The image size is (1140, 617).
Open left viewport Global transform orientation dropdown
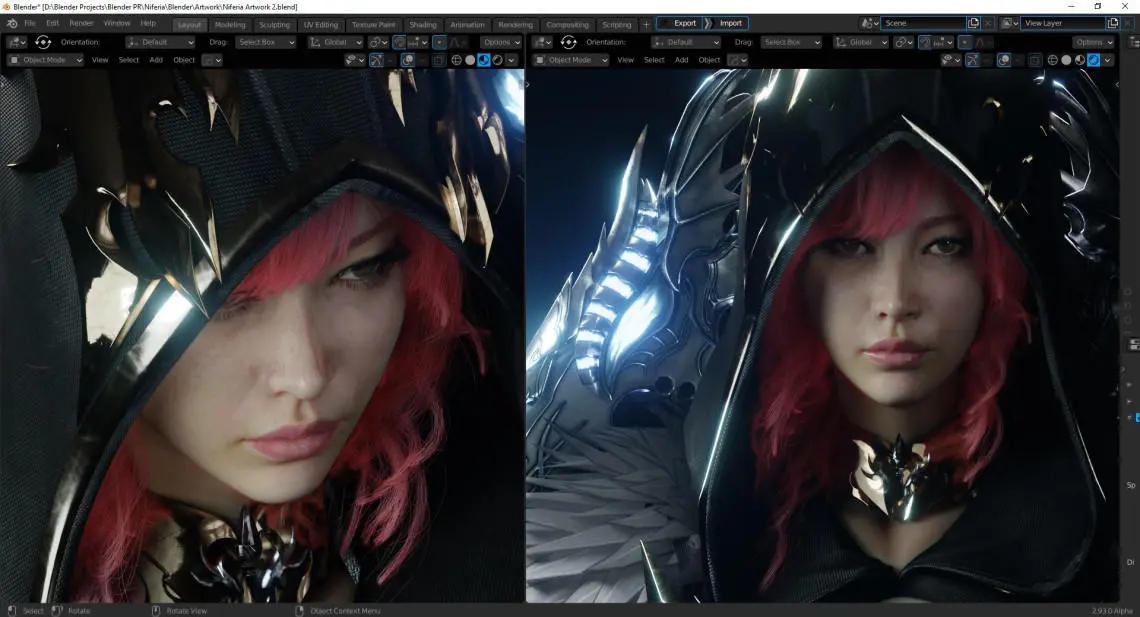click(335, 42)
